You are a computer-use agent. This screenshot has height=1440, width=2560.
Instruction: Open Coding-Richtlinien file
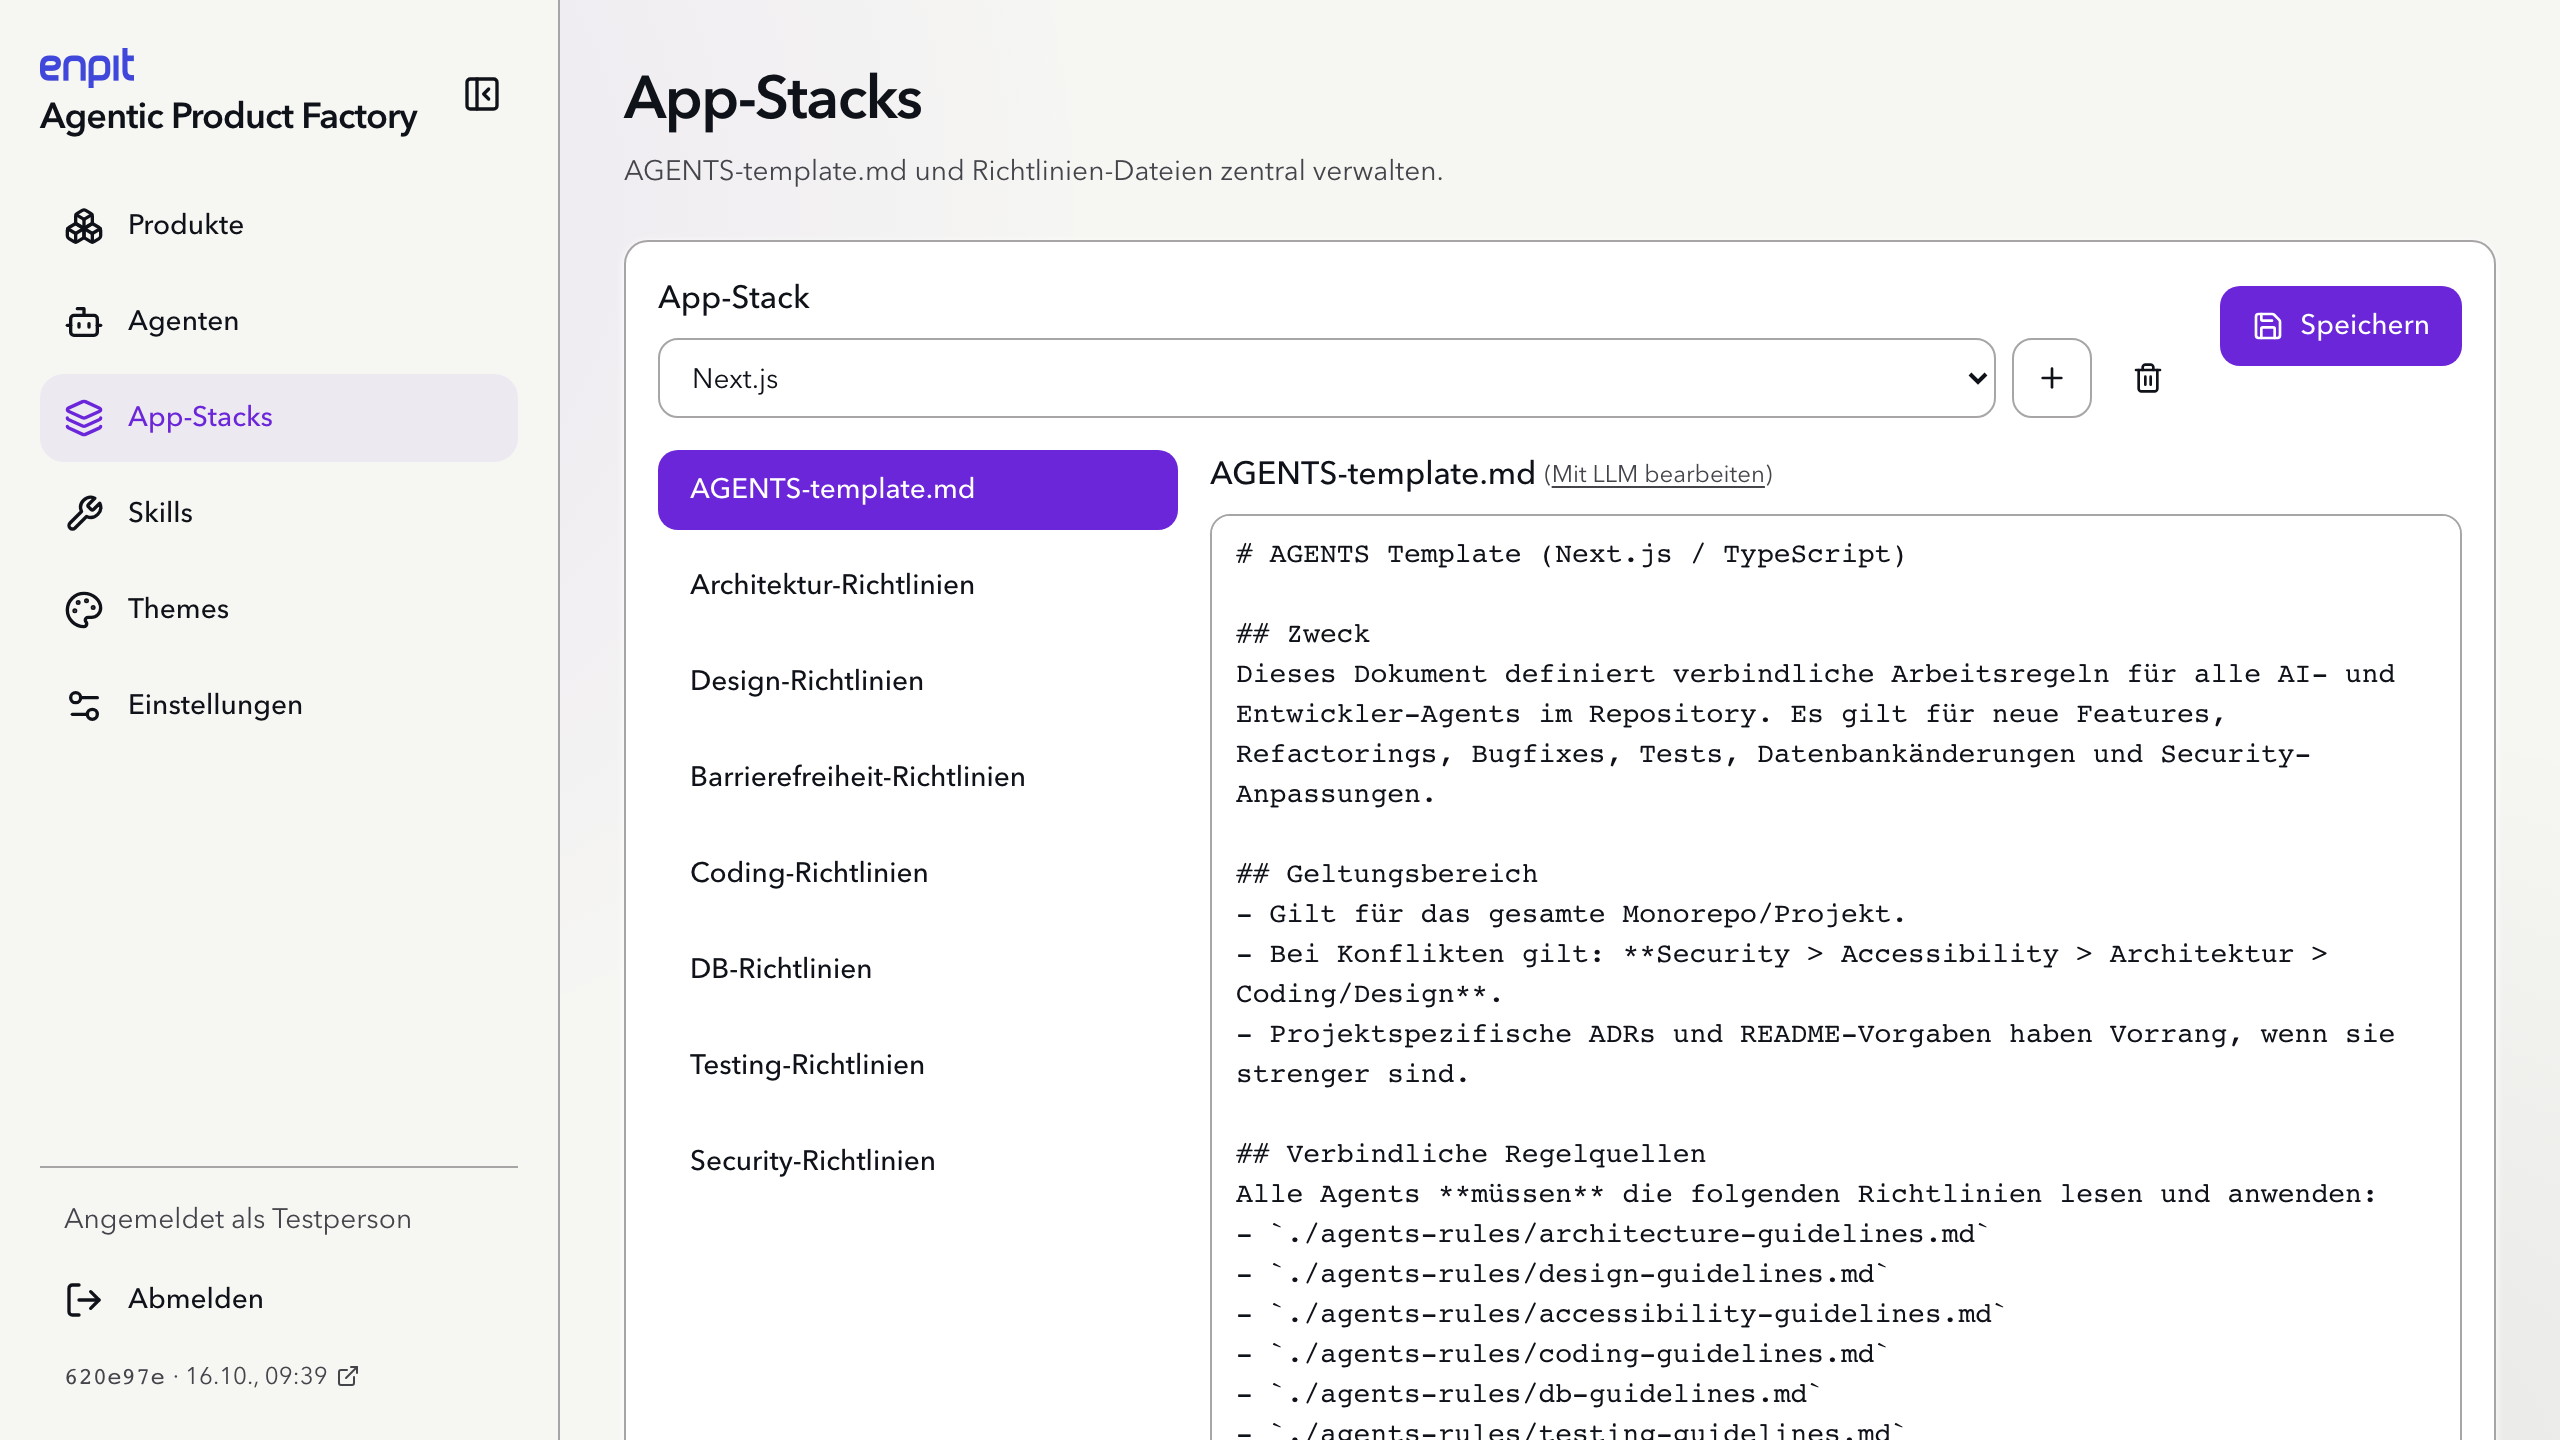pos(917,873)
